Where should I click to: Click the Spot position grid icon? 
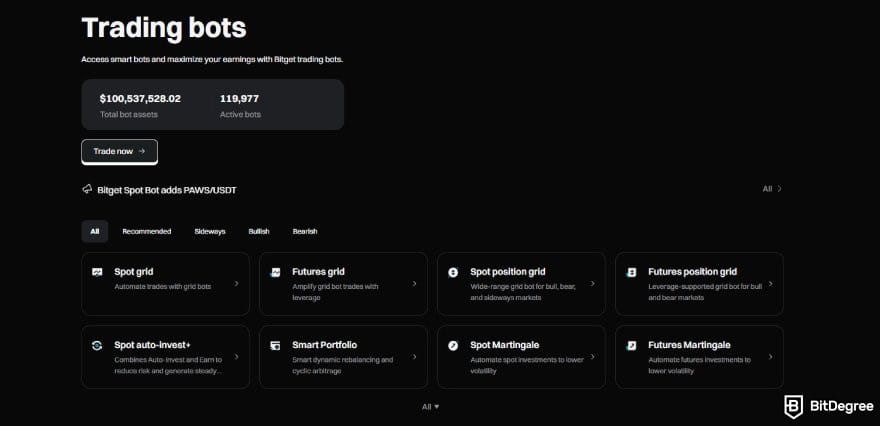point(453,272)
